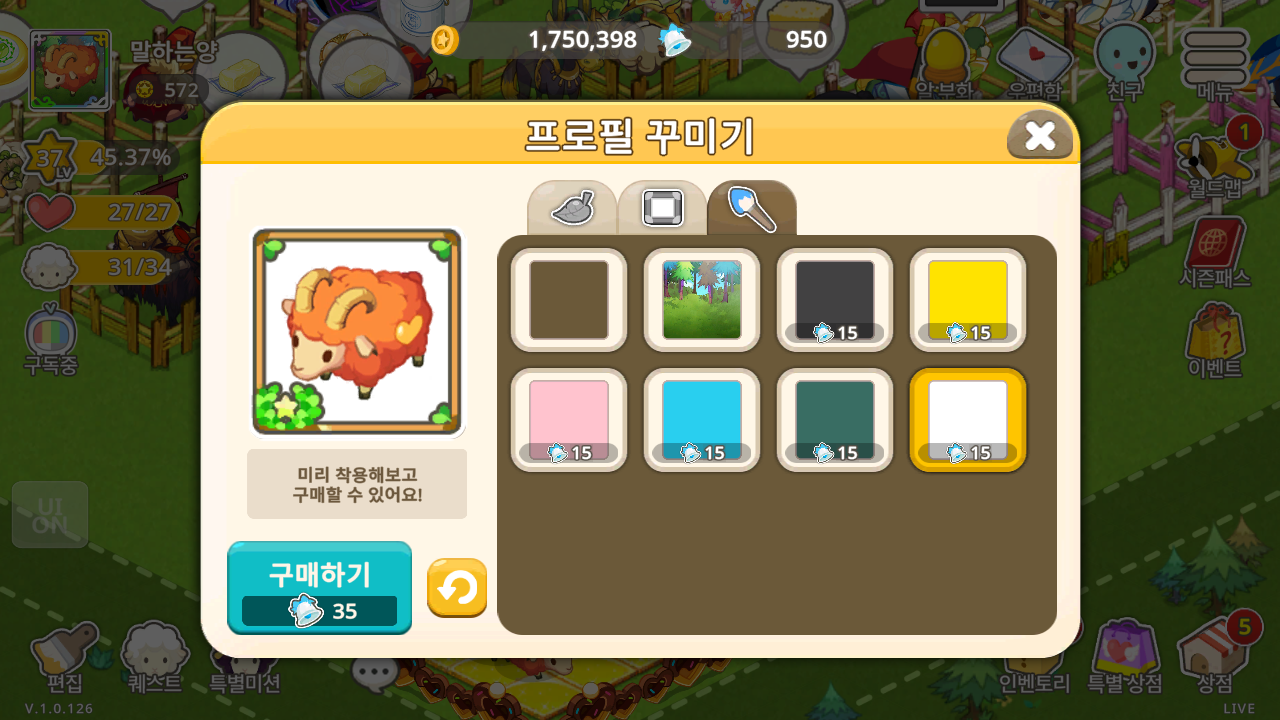Toggle the UI ON button
Image resolution: width=1280 pixels, height=720 pixels.
(x=50, y=515)
